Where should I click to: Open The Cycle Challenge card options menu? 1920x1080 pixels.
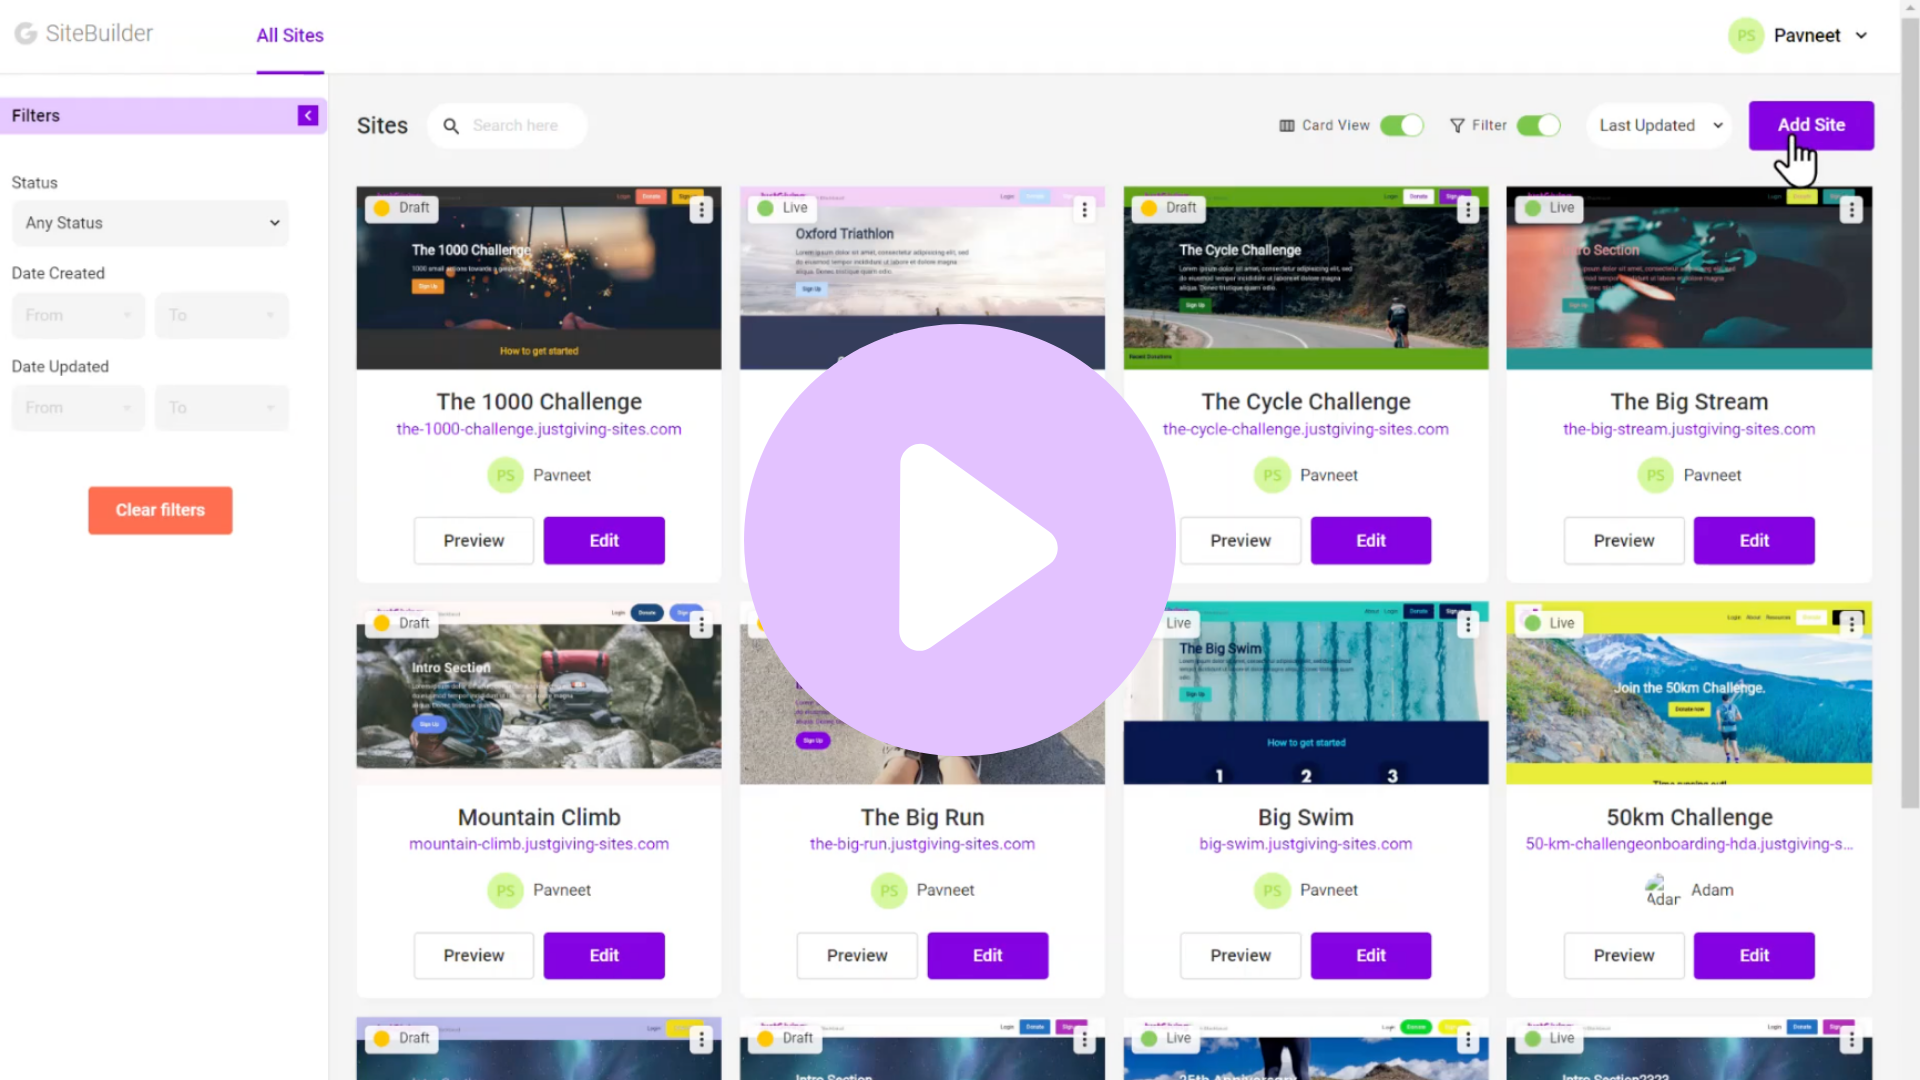click(1467, 210)
